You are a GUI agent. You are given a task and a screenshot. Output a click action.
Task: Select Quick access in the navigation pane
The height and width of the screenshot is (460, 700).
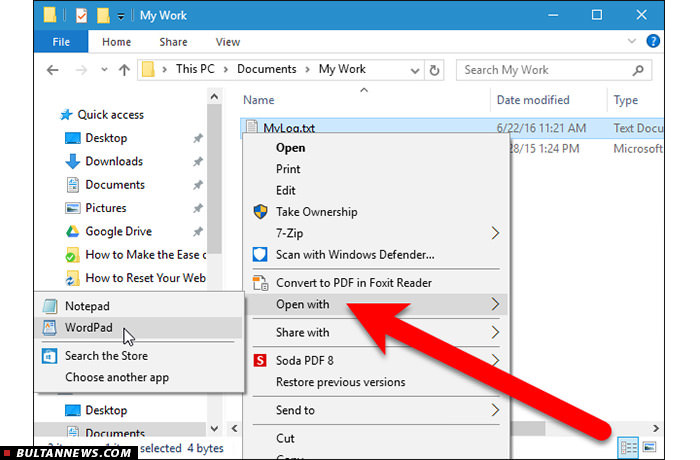tap(111, 115)
